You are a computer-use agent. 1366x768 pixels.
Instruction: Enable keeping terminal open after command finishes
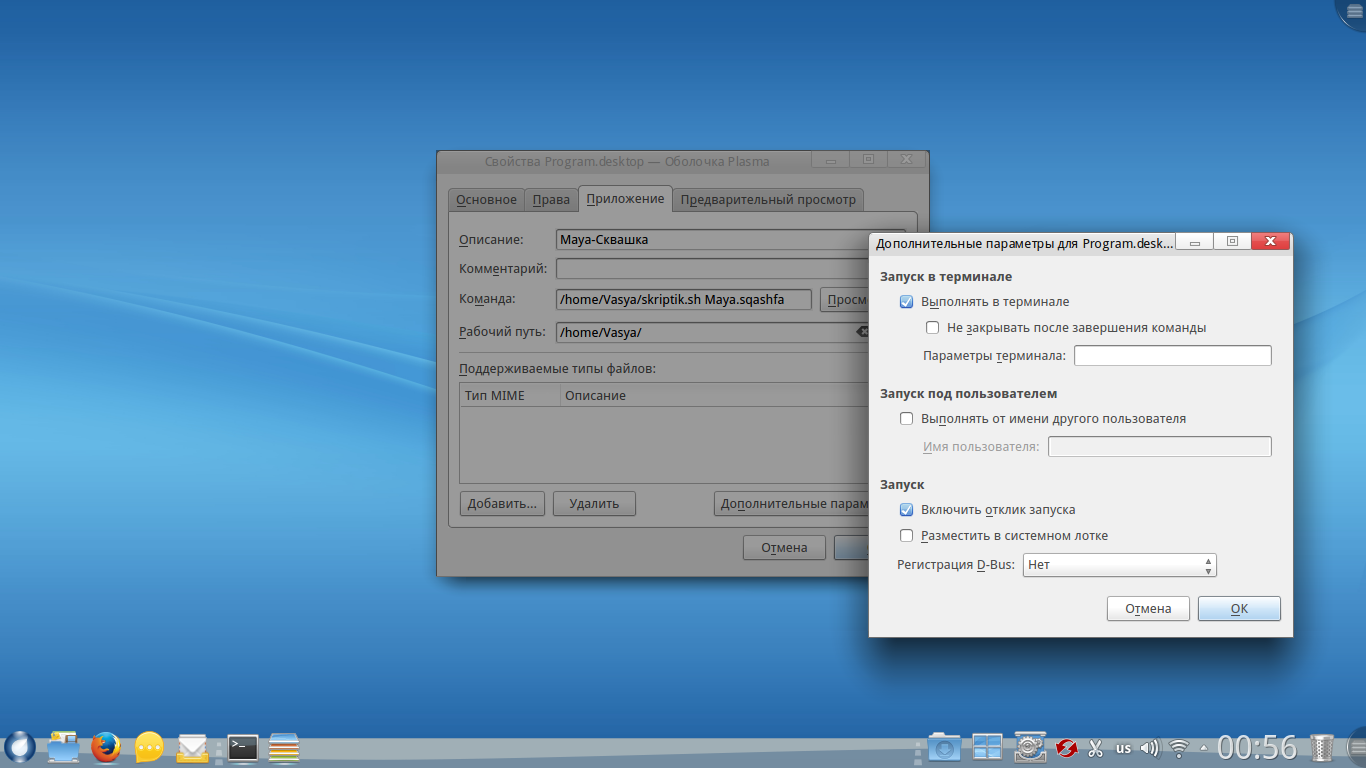pyautogui.click(x=933, y=327)
